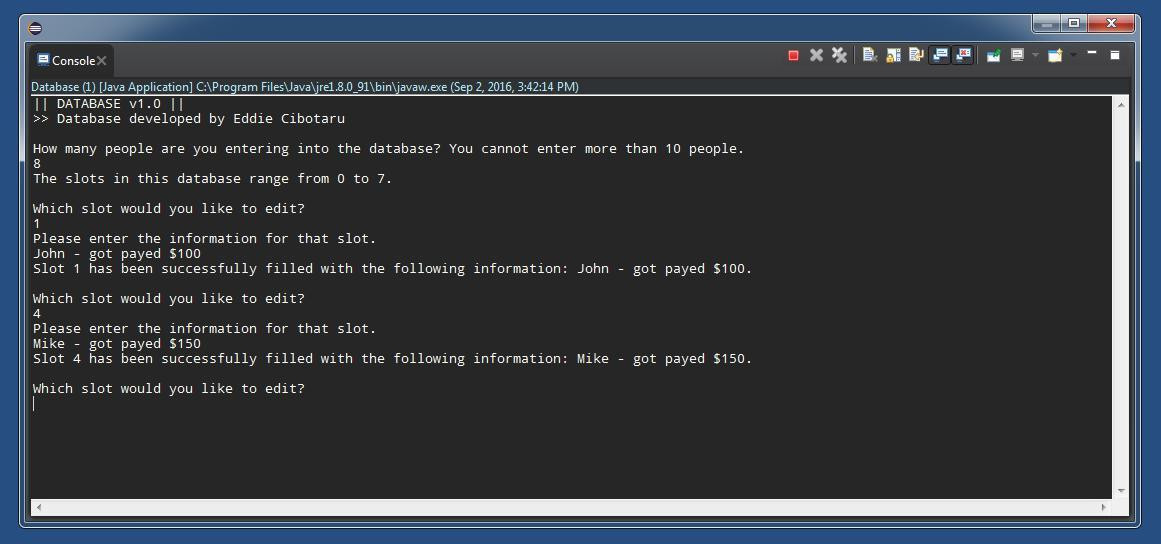This screenshot has height=544, width=1161.
Task: Click the Pin Console icon
Action: [994, 56]
